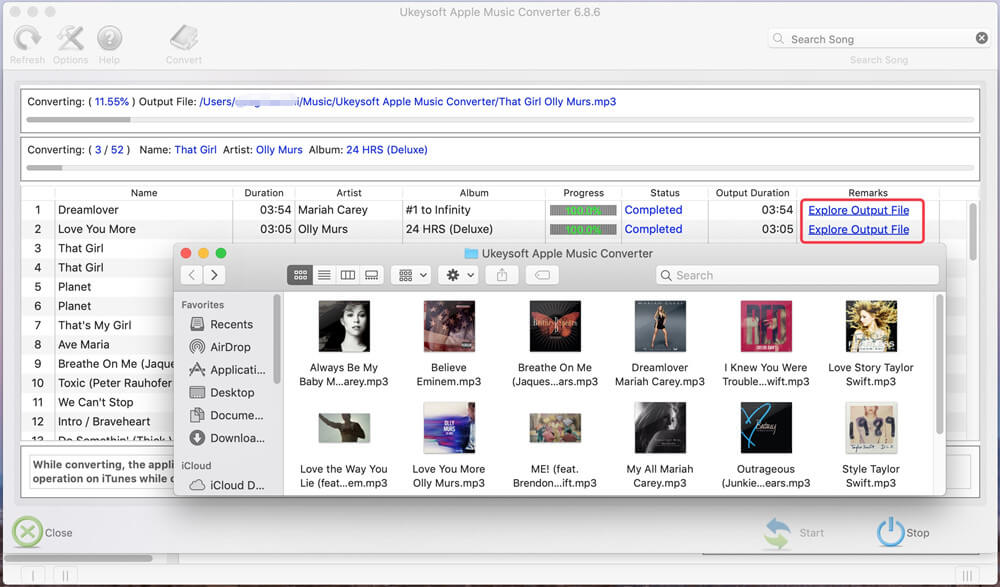Click the Convert toolbar icon
Image resolution: width=1000 pixels, height=587 pixels.
(x=184, y=40)
